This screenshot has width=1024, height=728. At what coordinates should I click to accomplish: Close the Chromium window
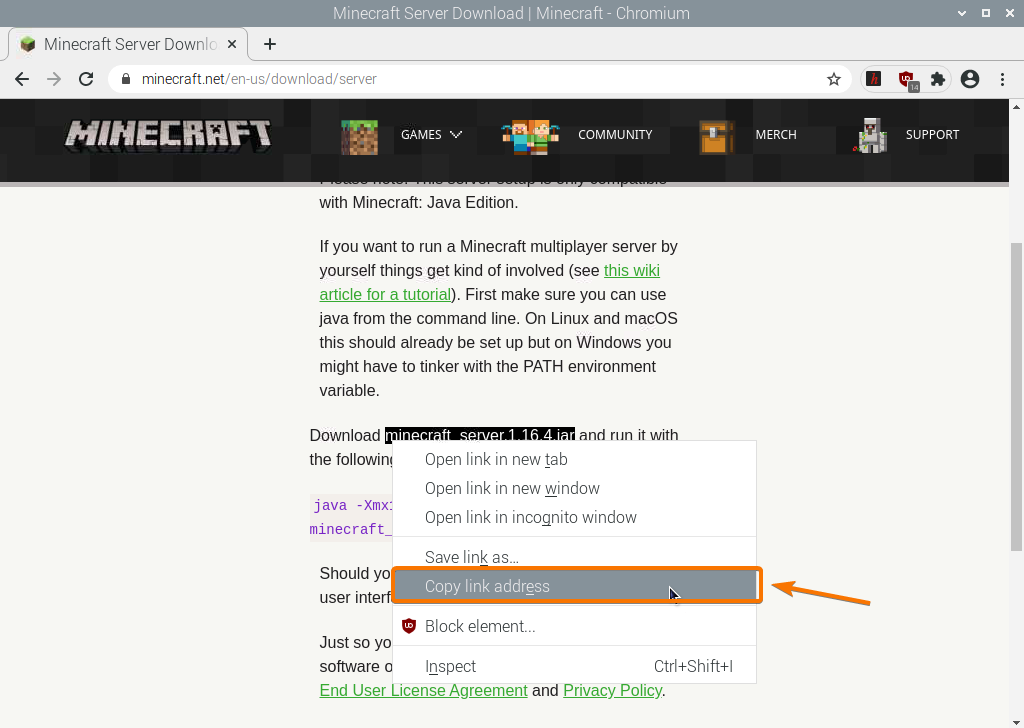click(1010, 13)
